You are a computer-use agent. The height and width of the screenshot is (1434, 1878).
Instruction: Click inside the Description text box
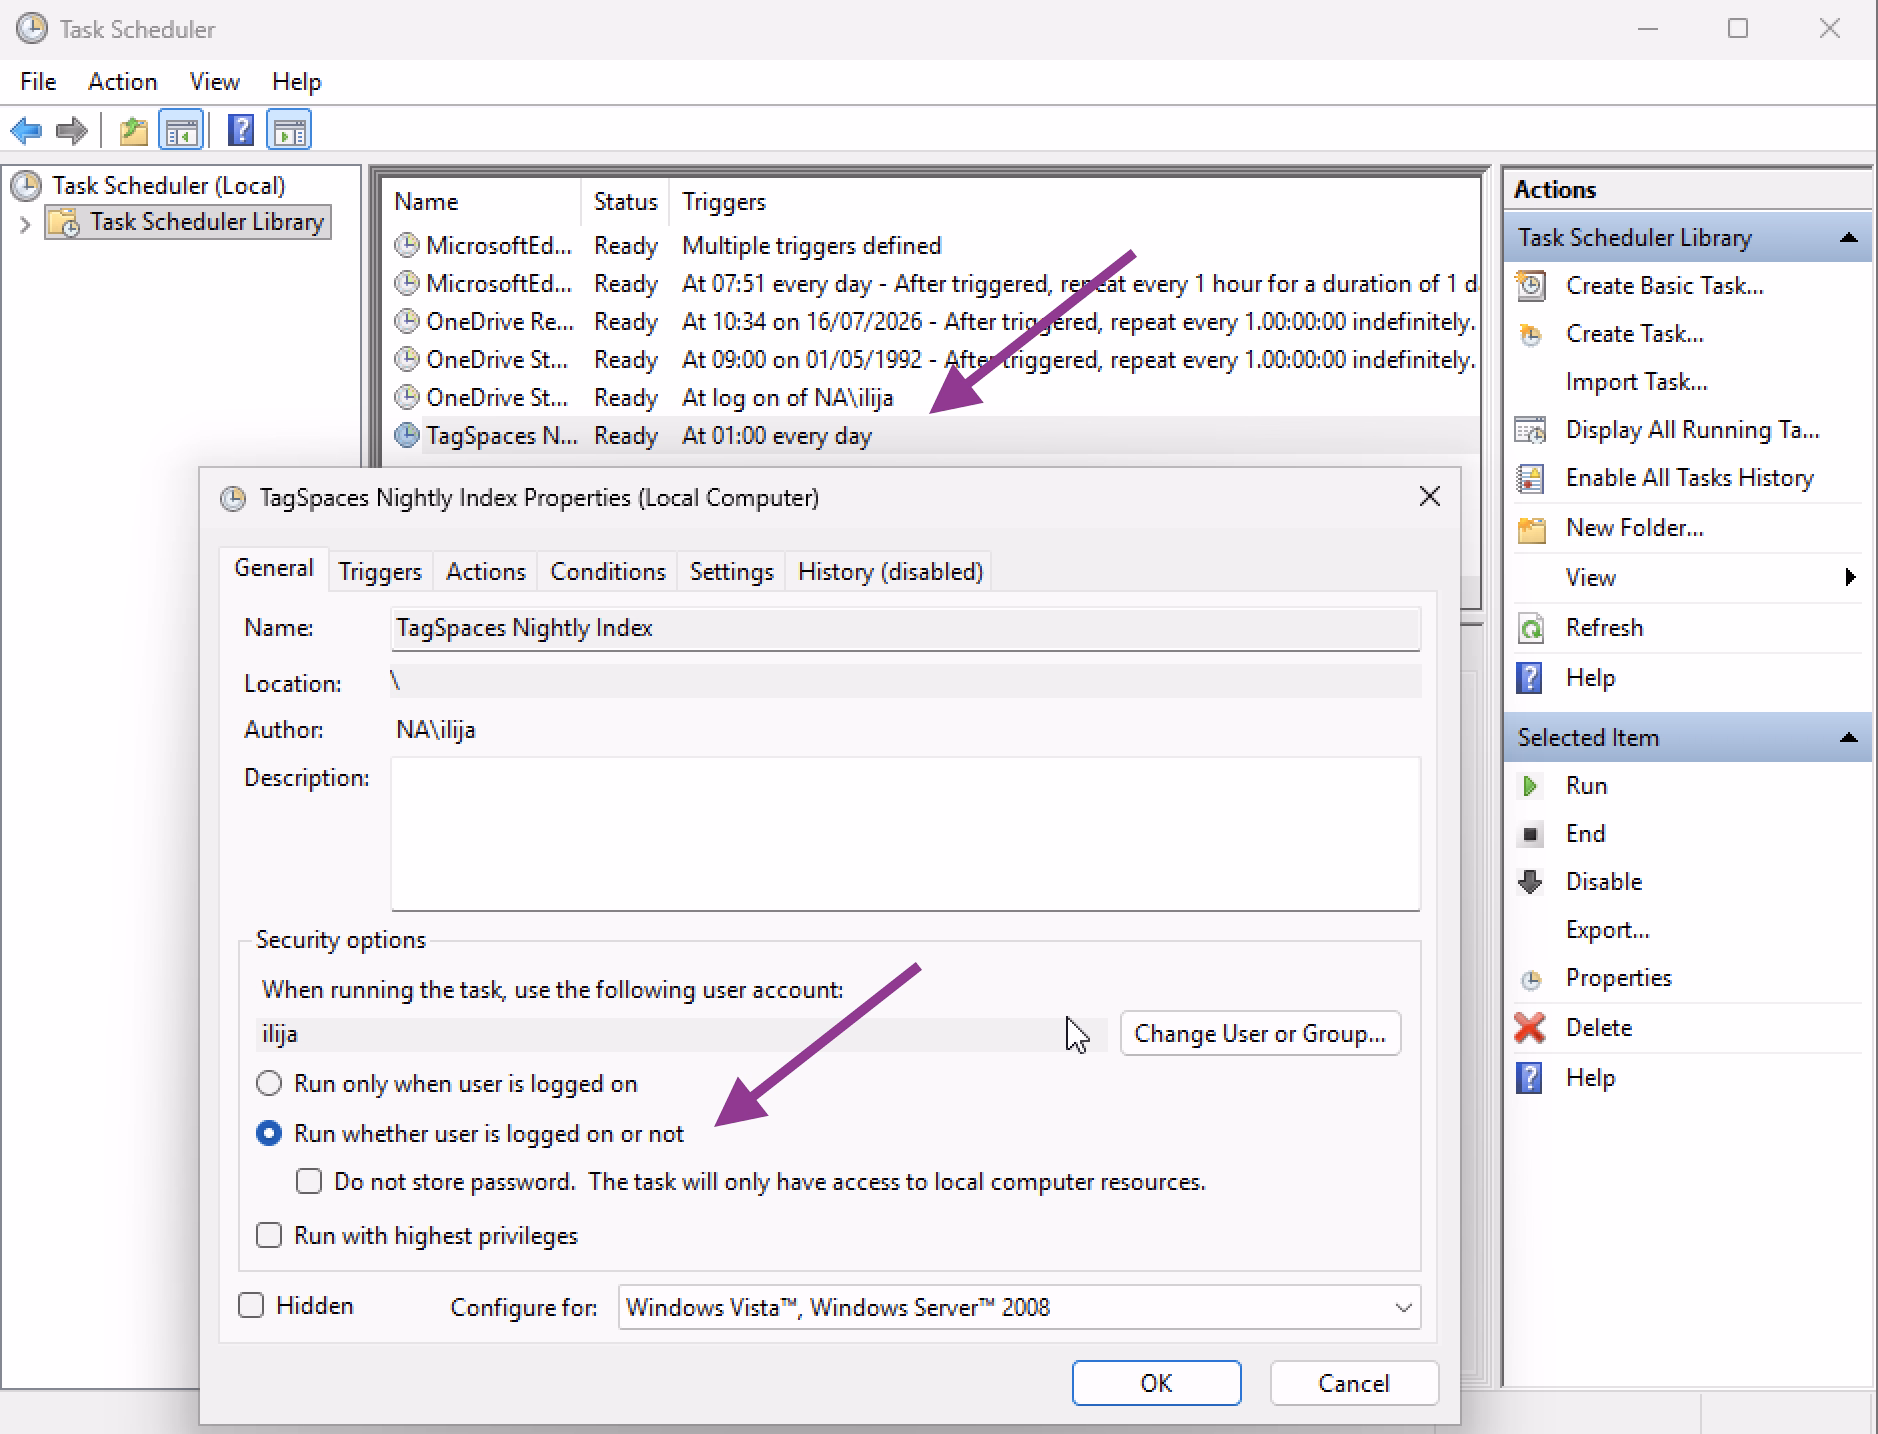pos(905,834)
